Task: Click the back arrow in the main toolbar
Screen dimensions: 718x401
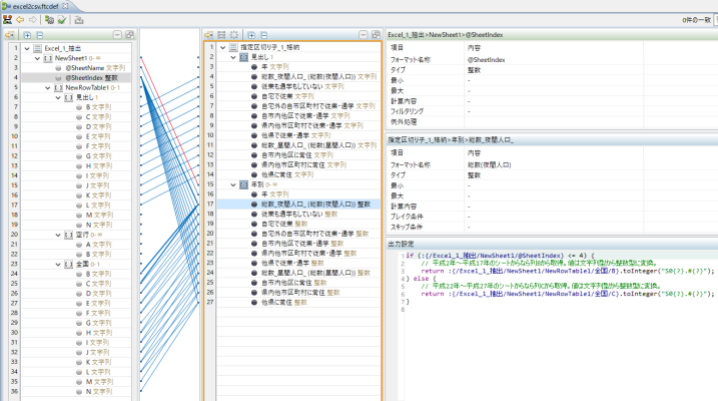Action: tap(20, 19)
